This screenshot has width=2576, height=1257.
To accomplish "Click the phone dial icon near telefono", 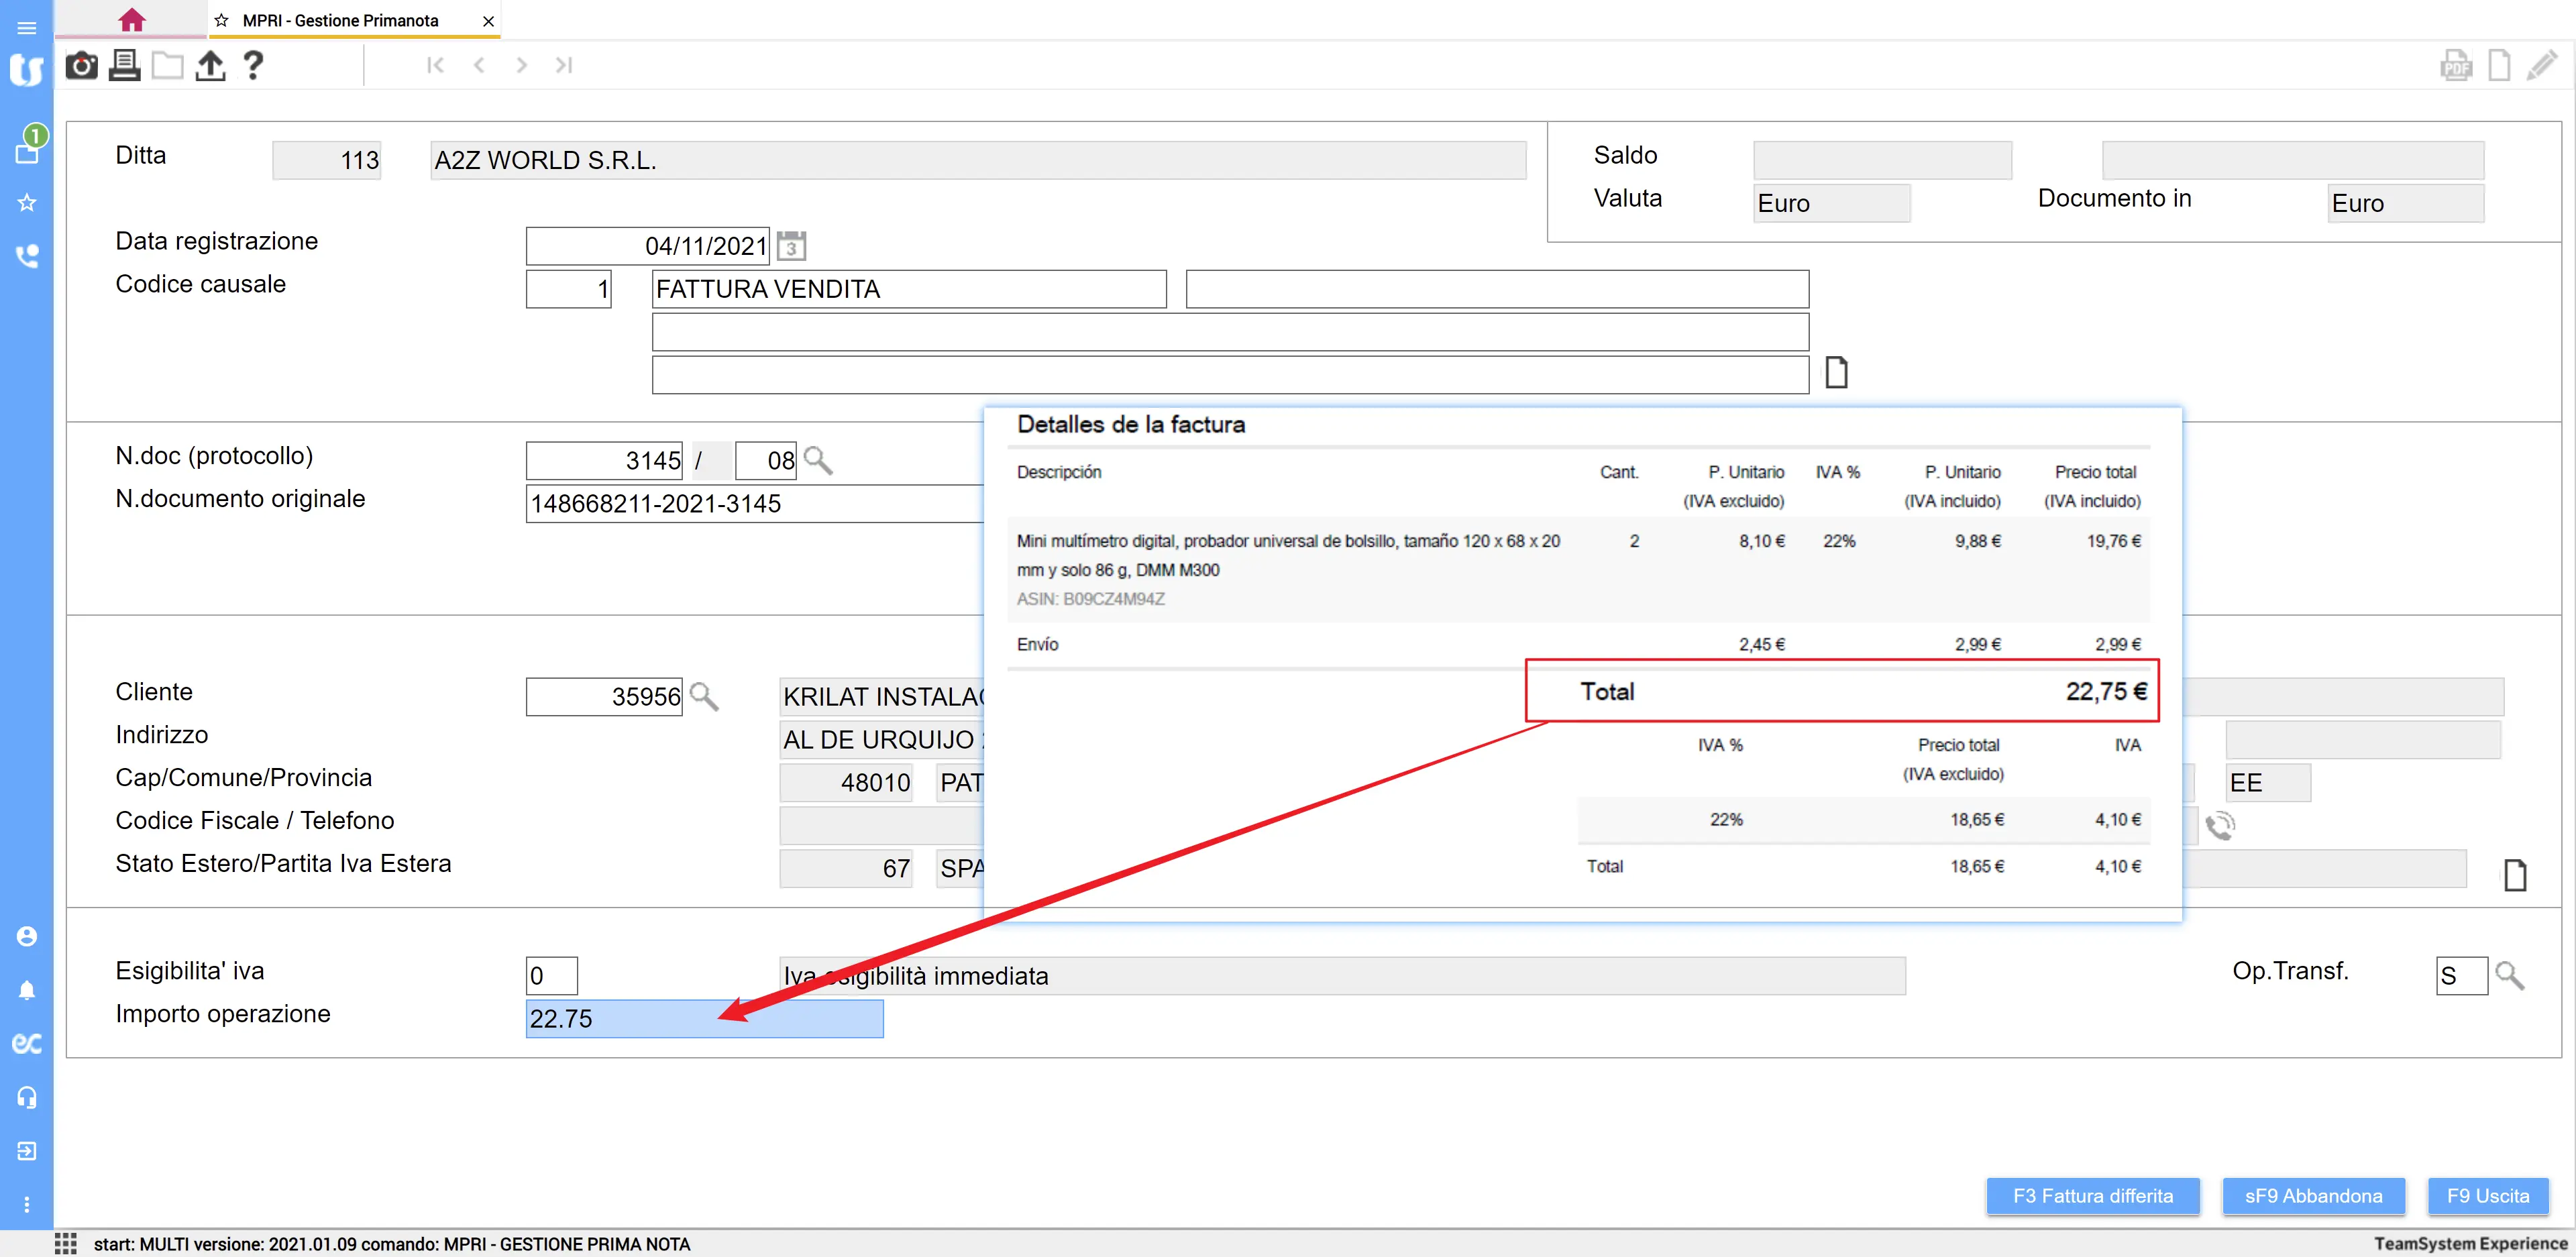I will click(x=2220, y=825).
